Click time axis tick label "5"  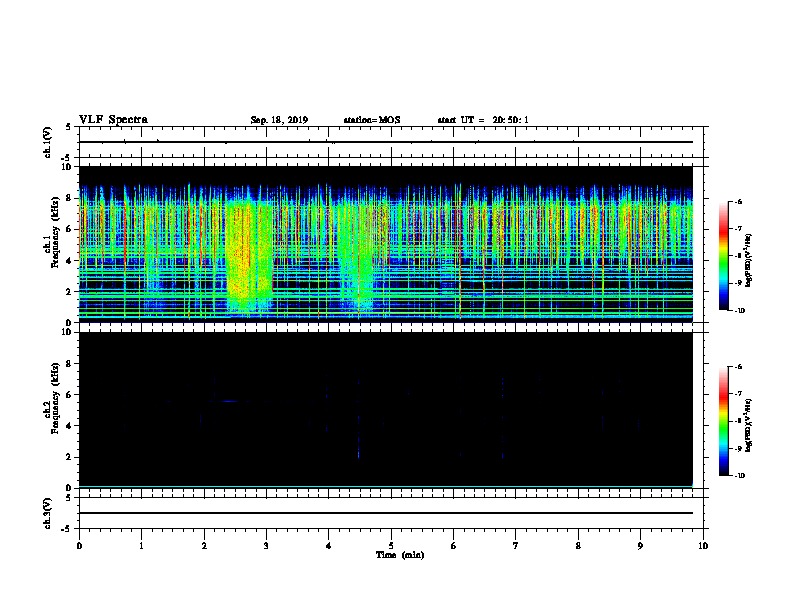(x=391, y=546)
